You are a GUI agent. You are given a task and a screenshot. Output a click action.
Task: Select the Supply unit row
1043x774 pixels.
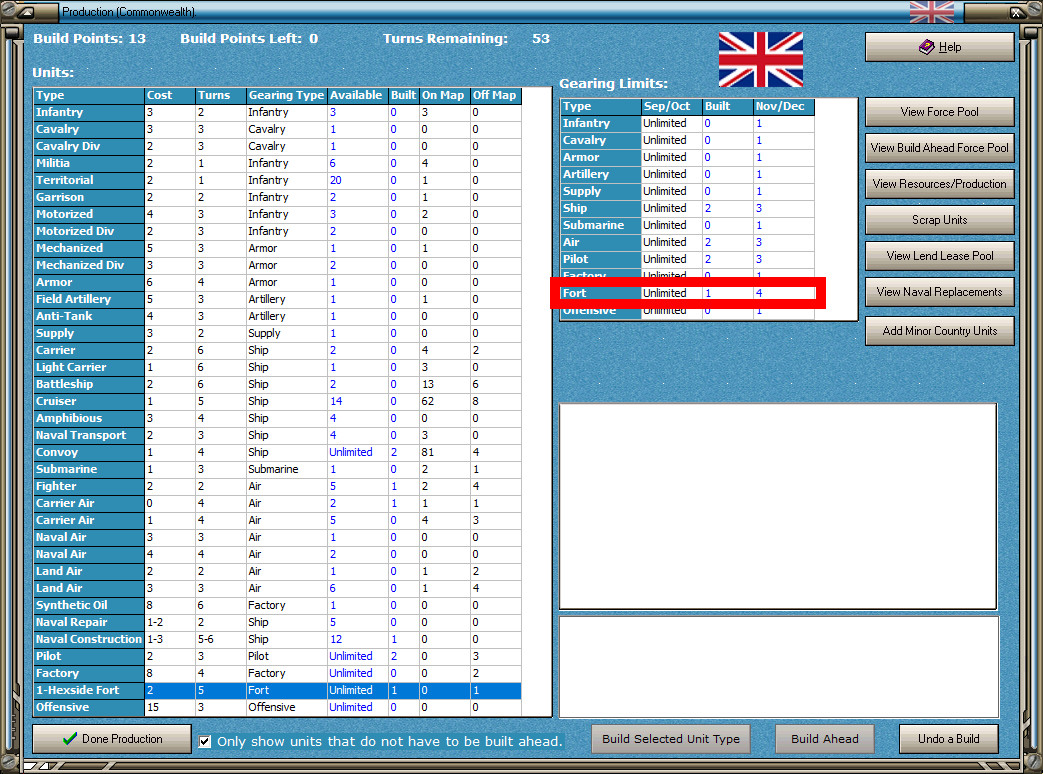277,333
